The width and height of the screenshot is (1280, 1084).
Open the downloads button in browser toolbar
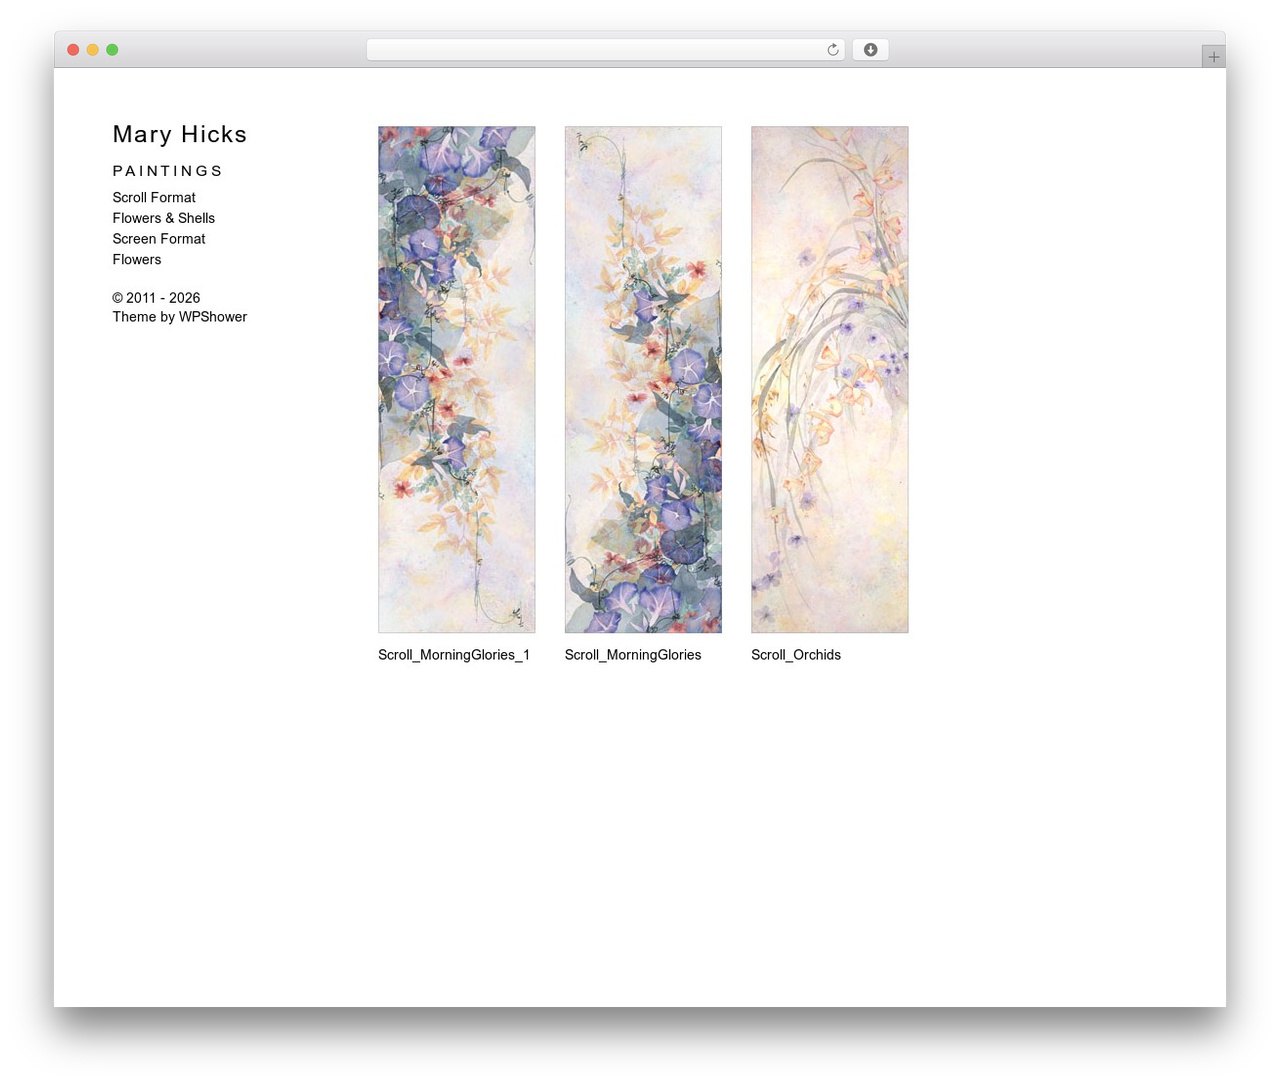point(870,50)
